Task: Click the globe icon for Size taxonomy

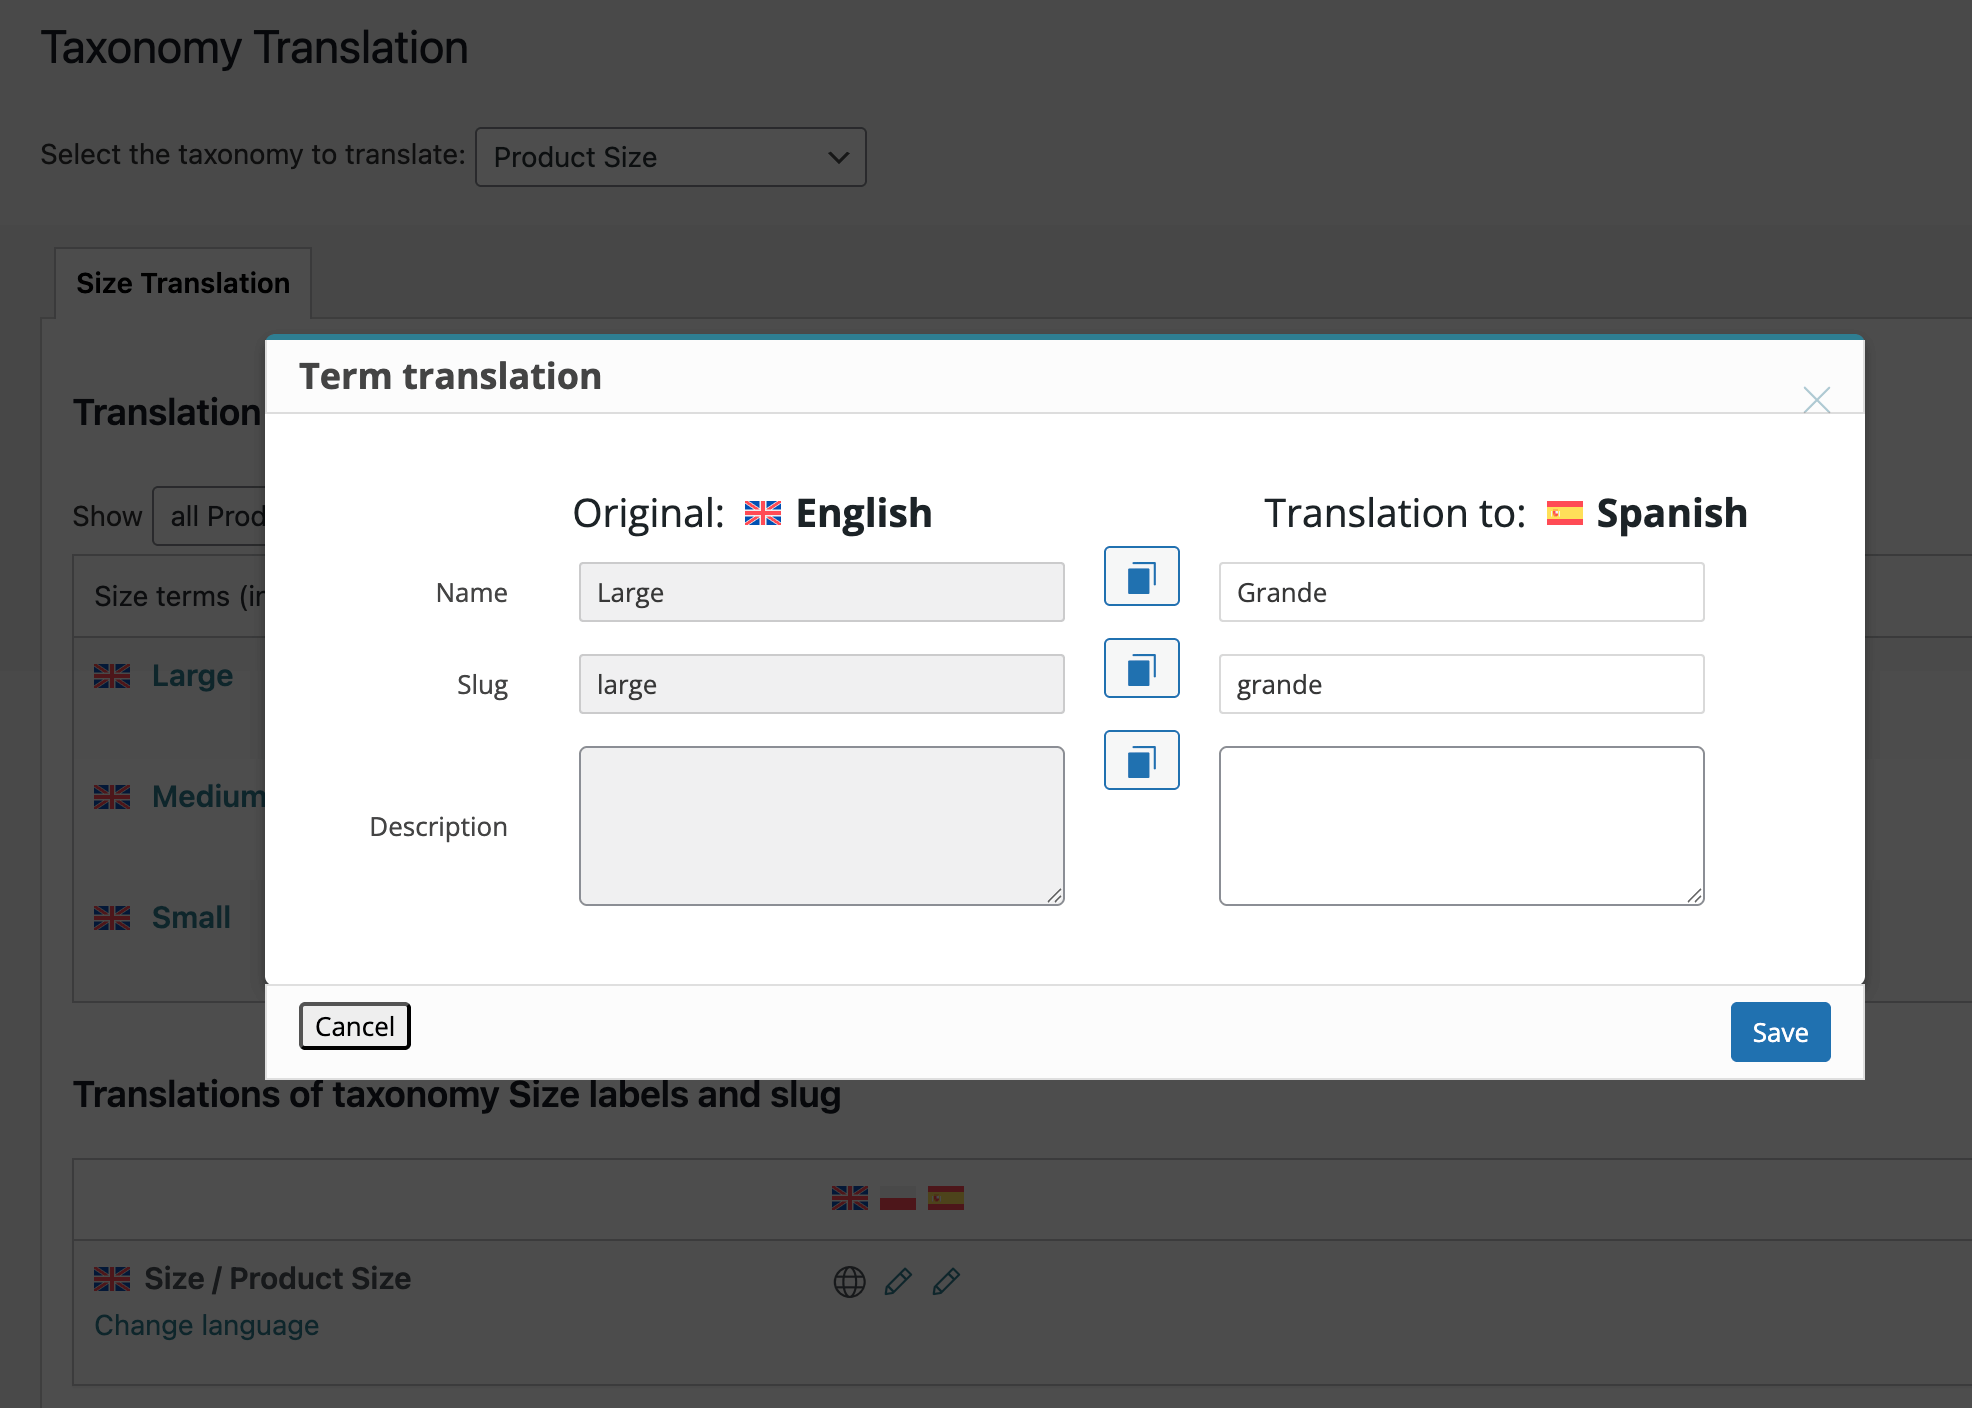Action: [849, 1281]
